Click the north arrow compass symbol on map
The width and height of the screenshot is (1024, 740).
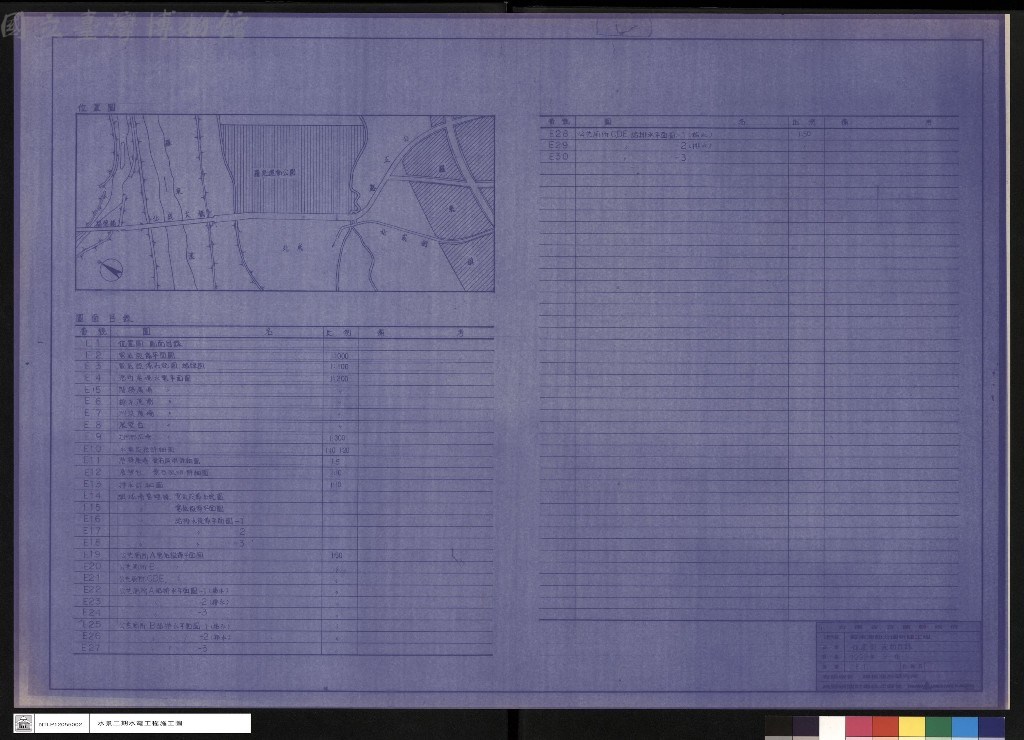[111, 269]
